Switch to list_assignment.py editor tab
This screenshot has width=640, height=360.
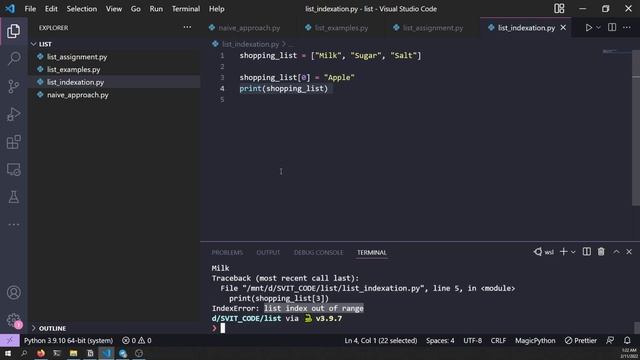click(x=433, y=28)
